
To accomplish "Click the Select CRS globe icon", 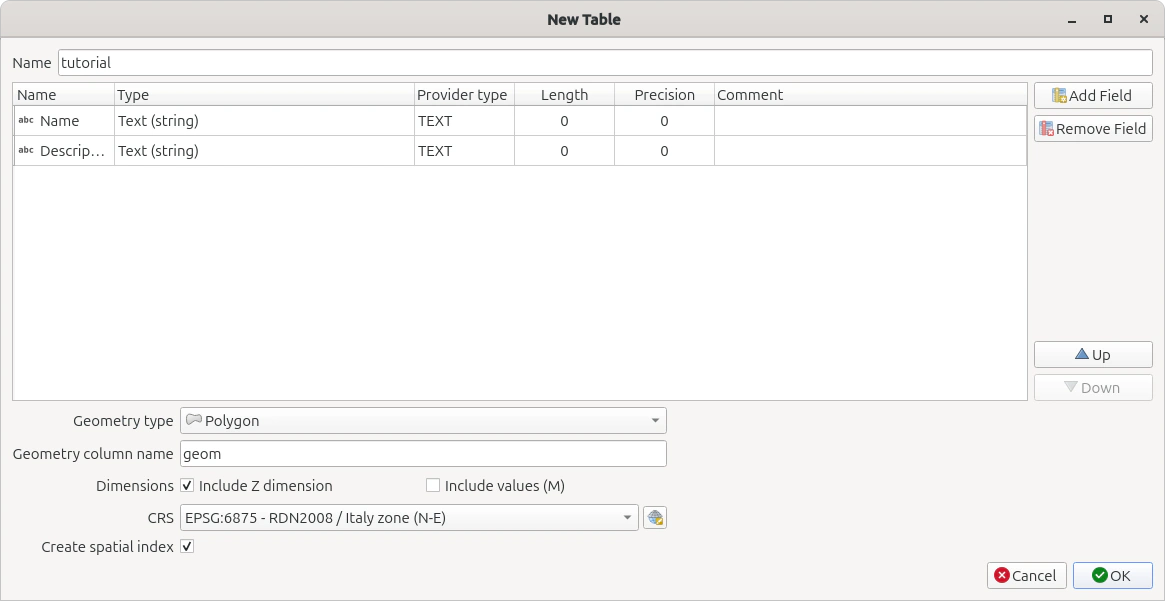I will (655, 517).
